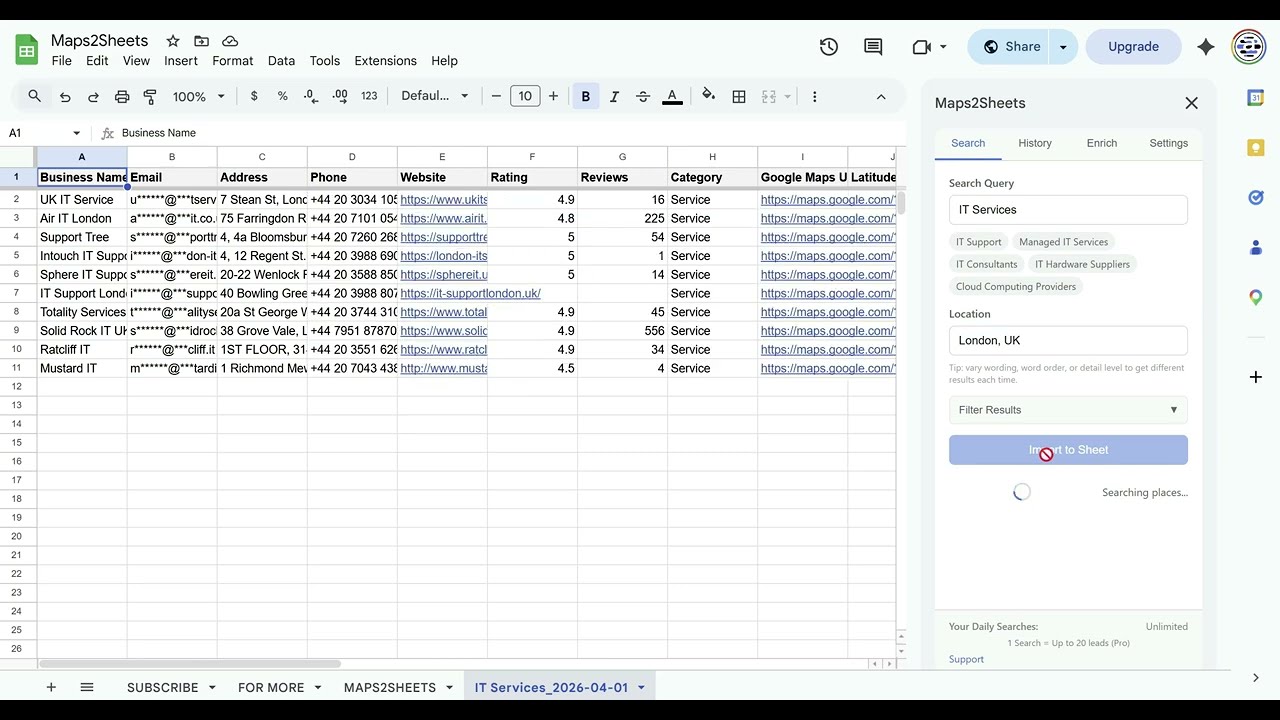
Task: Open the account avatar
Action: tap(1249, 47)
